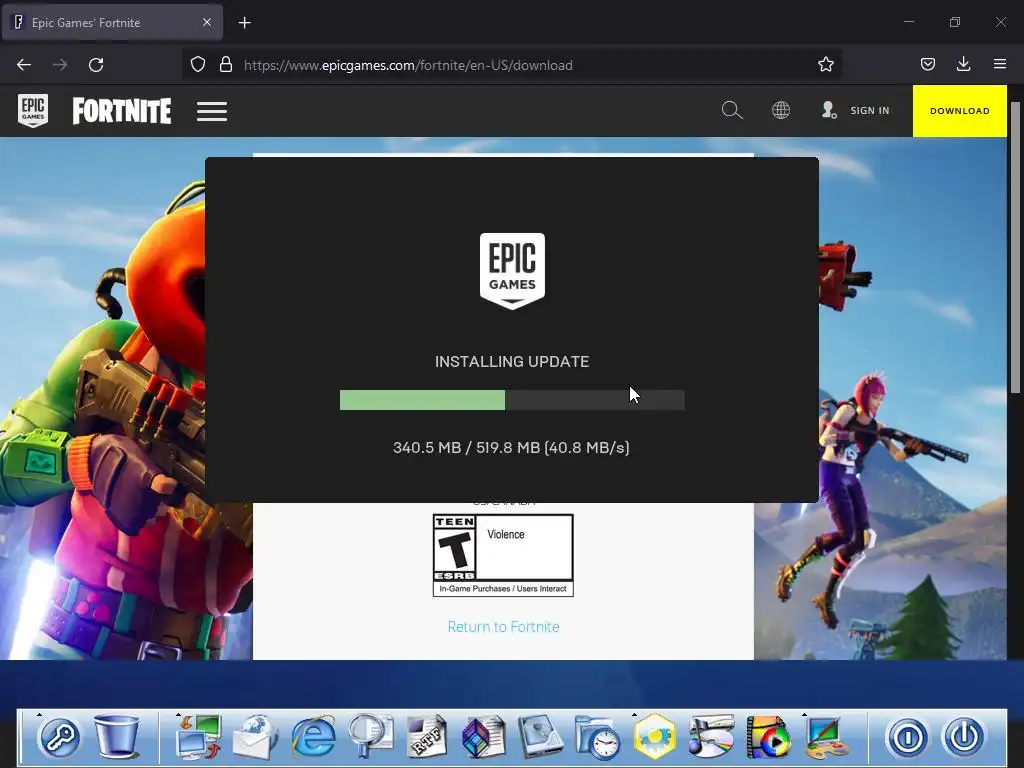
Task: Click the yellow DOWNLOAD button
Action: 959,111
